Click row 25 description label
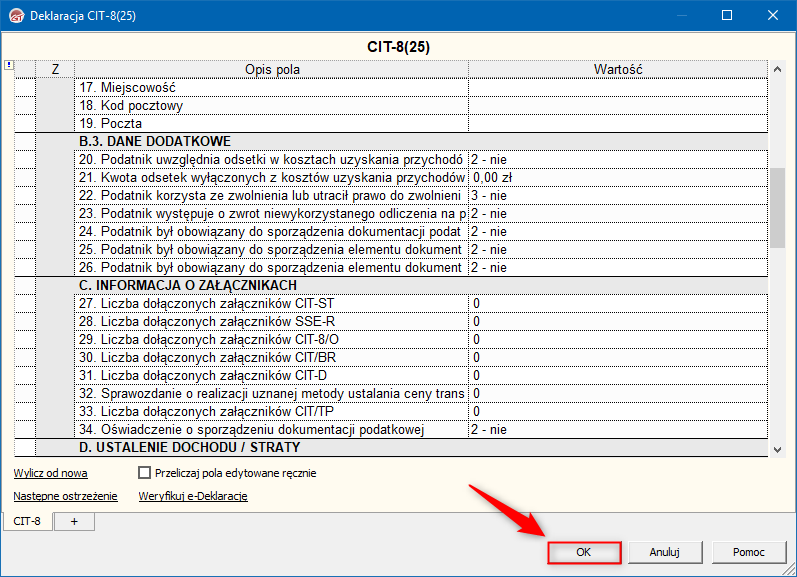797x577 pixels. point(271,250)
